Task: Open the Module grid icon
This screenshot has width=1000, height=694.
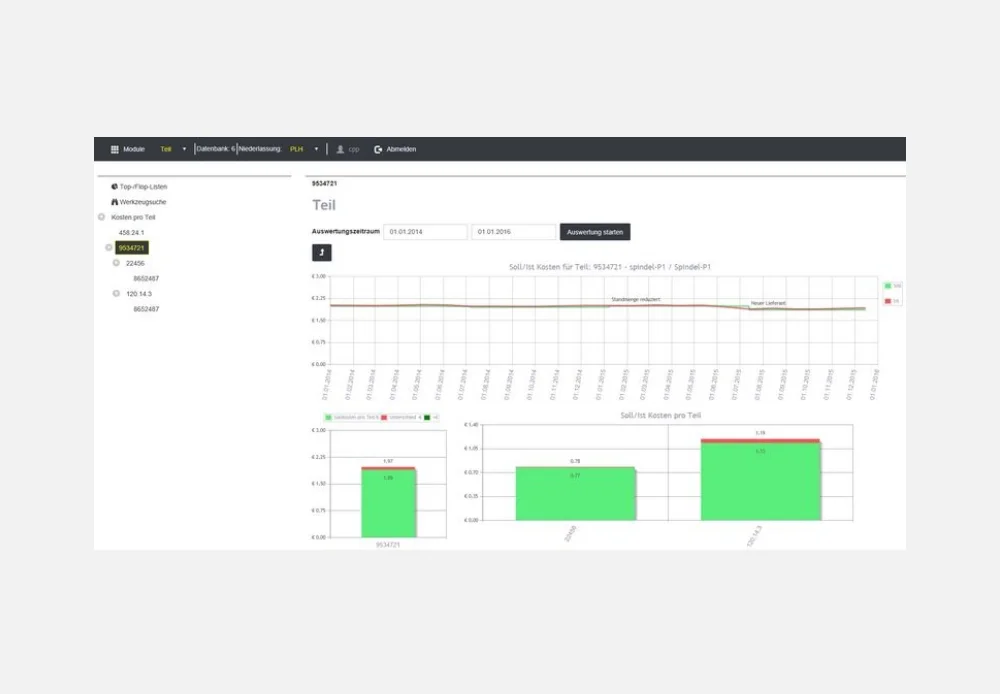Action: pos(115,149)
